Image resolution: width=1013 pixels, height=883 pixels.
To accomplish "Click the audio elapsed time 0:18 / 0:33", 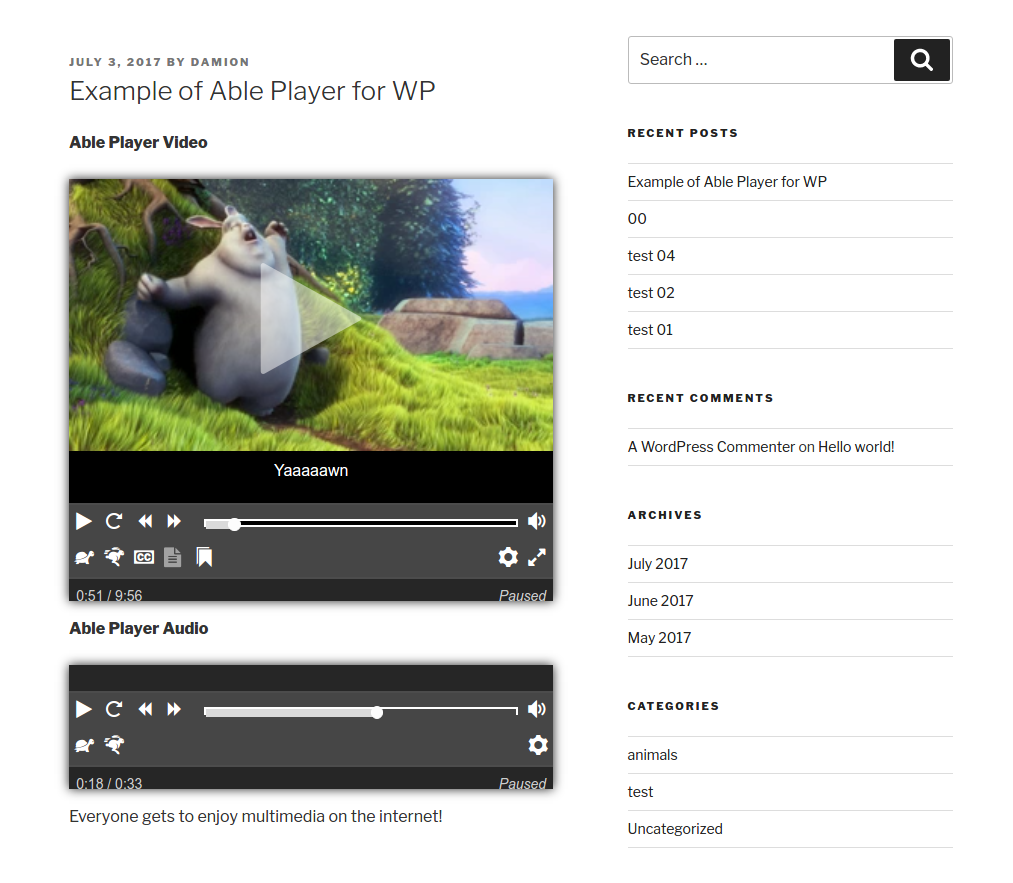I will tap(109, 783).
